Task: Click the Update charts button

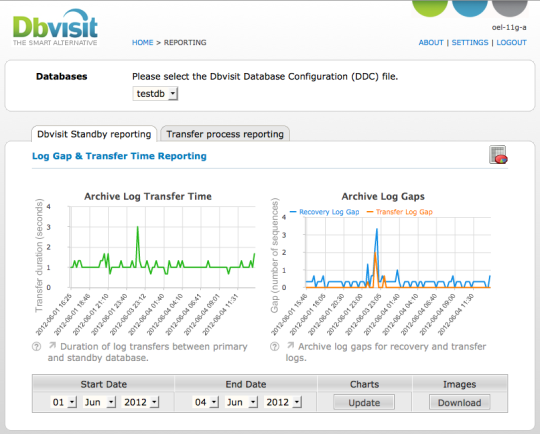Action: 364,402
